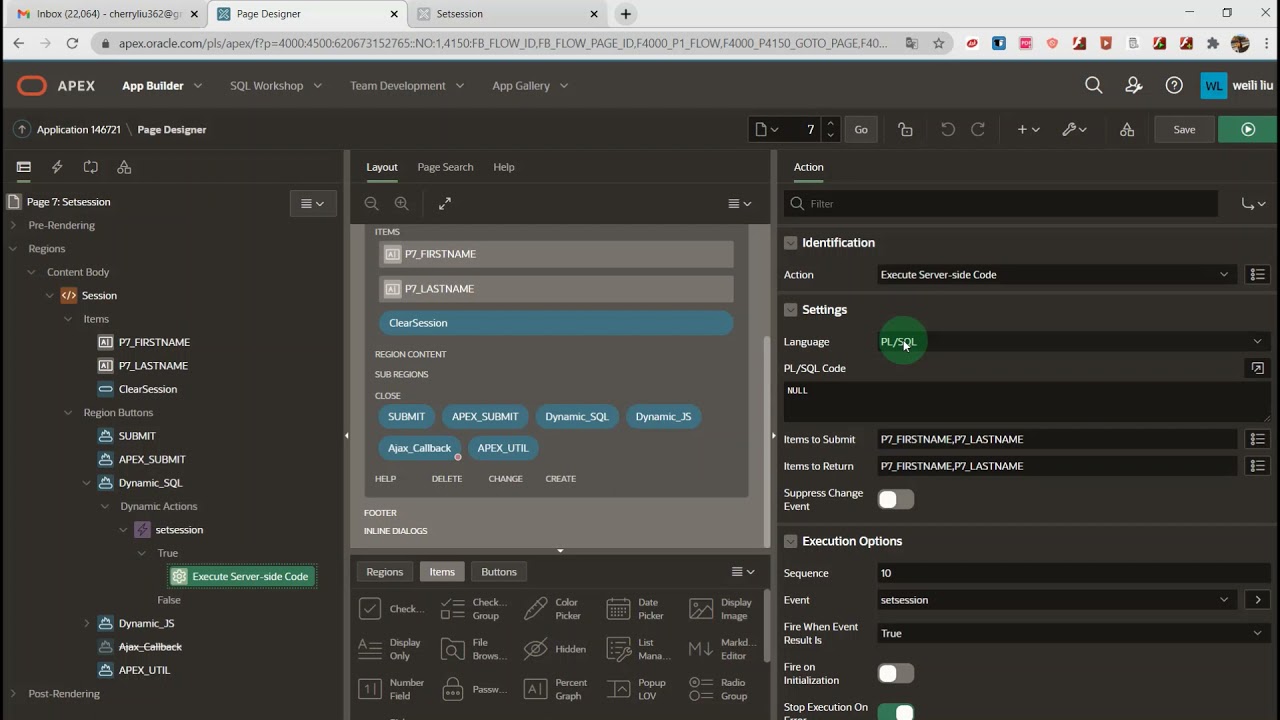Screen dimensions: 1280x720
Task: Open the Team Development menu
Action: click(x=407, y=86)
